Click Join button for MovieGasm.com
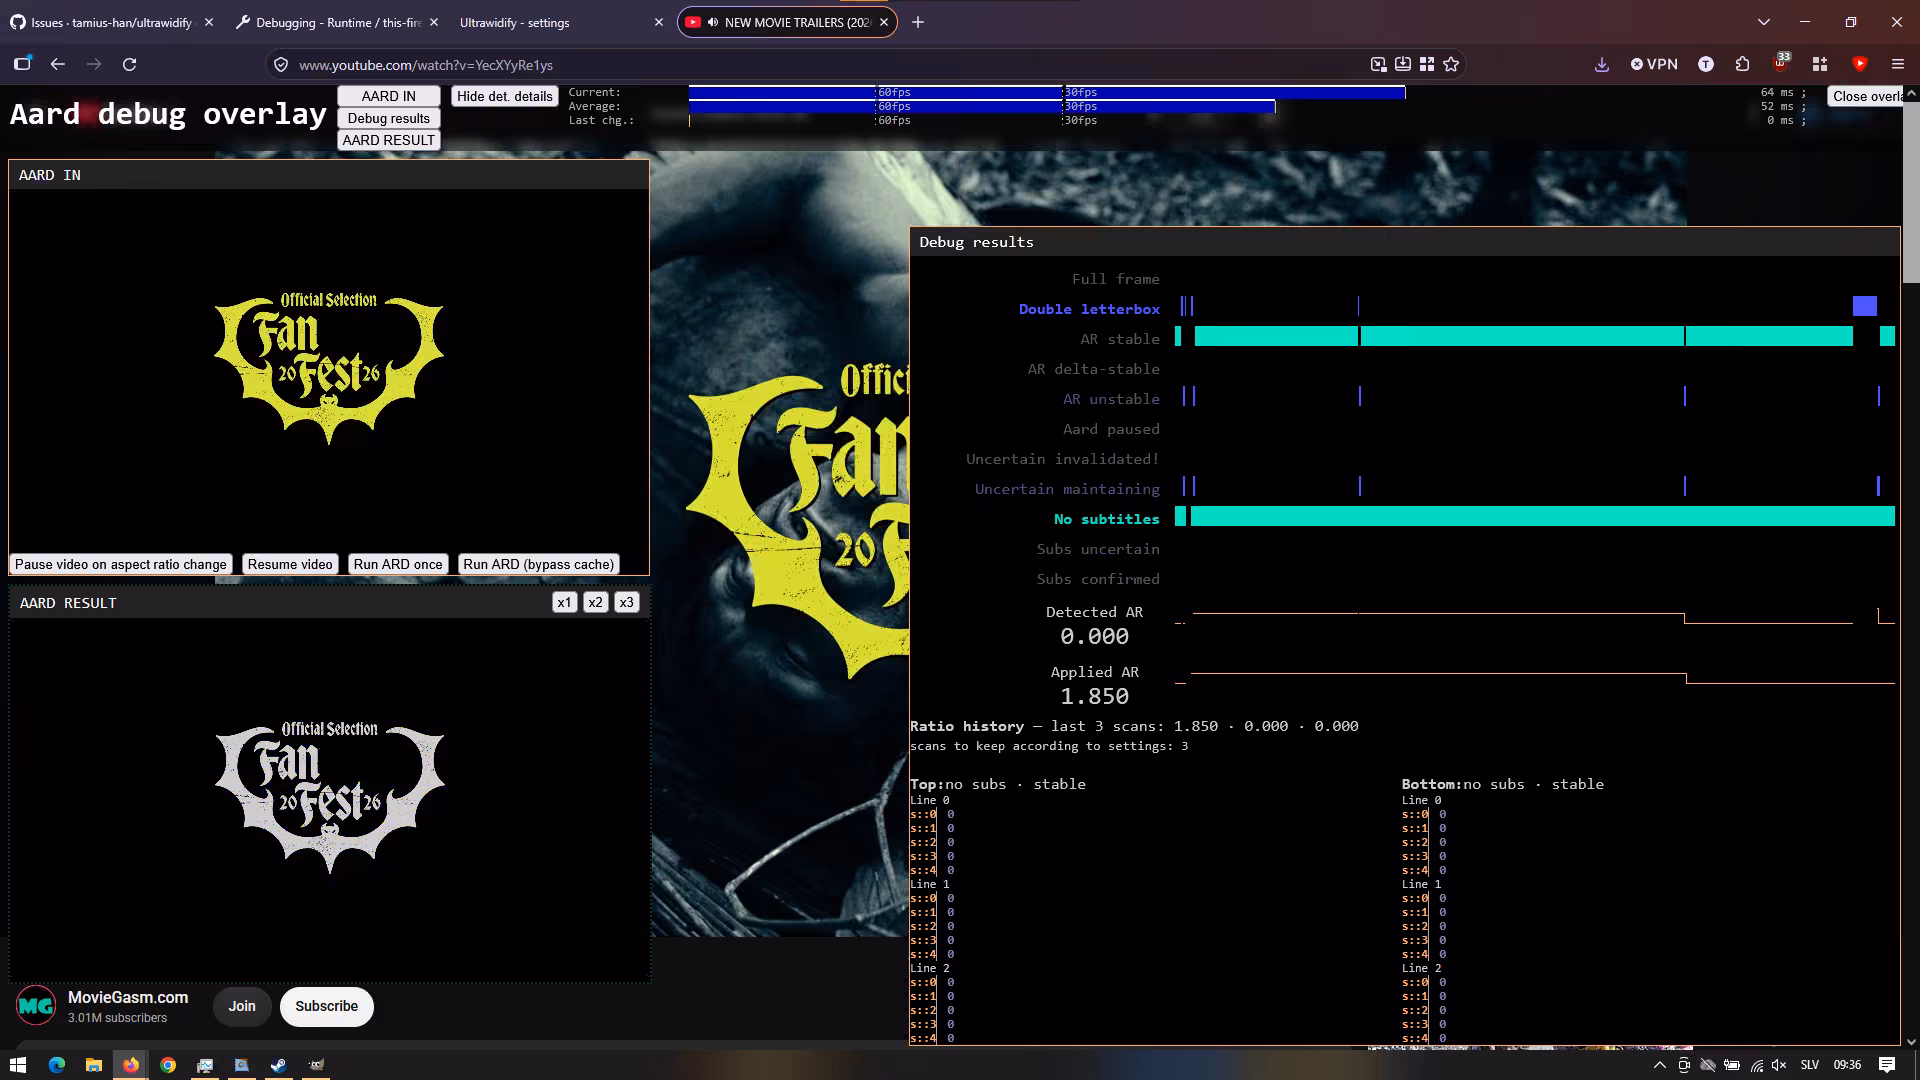 [x=241, y=1006]
